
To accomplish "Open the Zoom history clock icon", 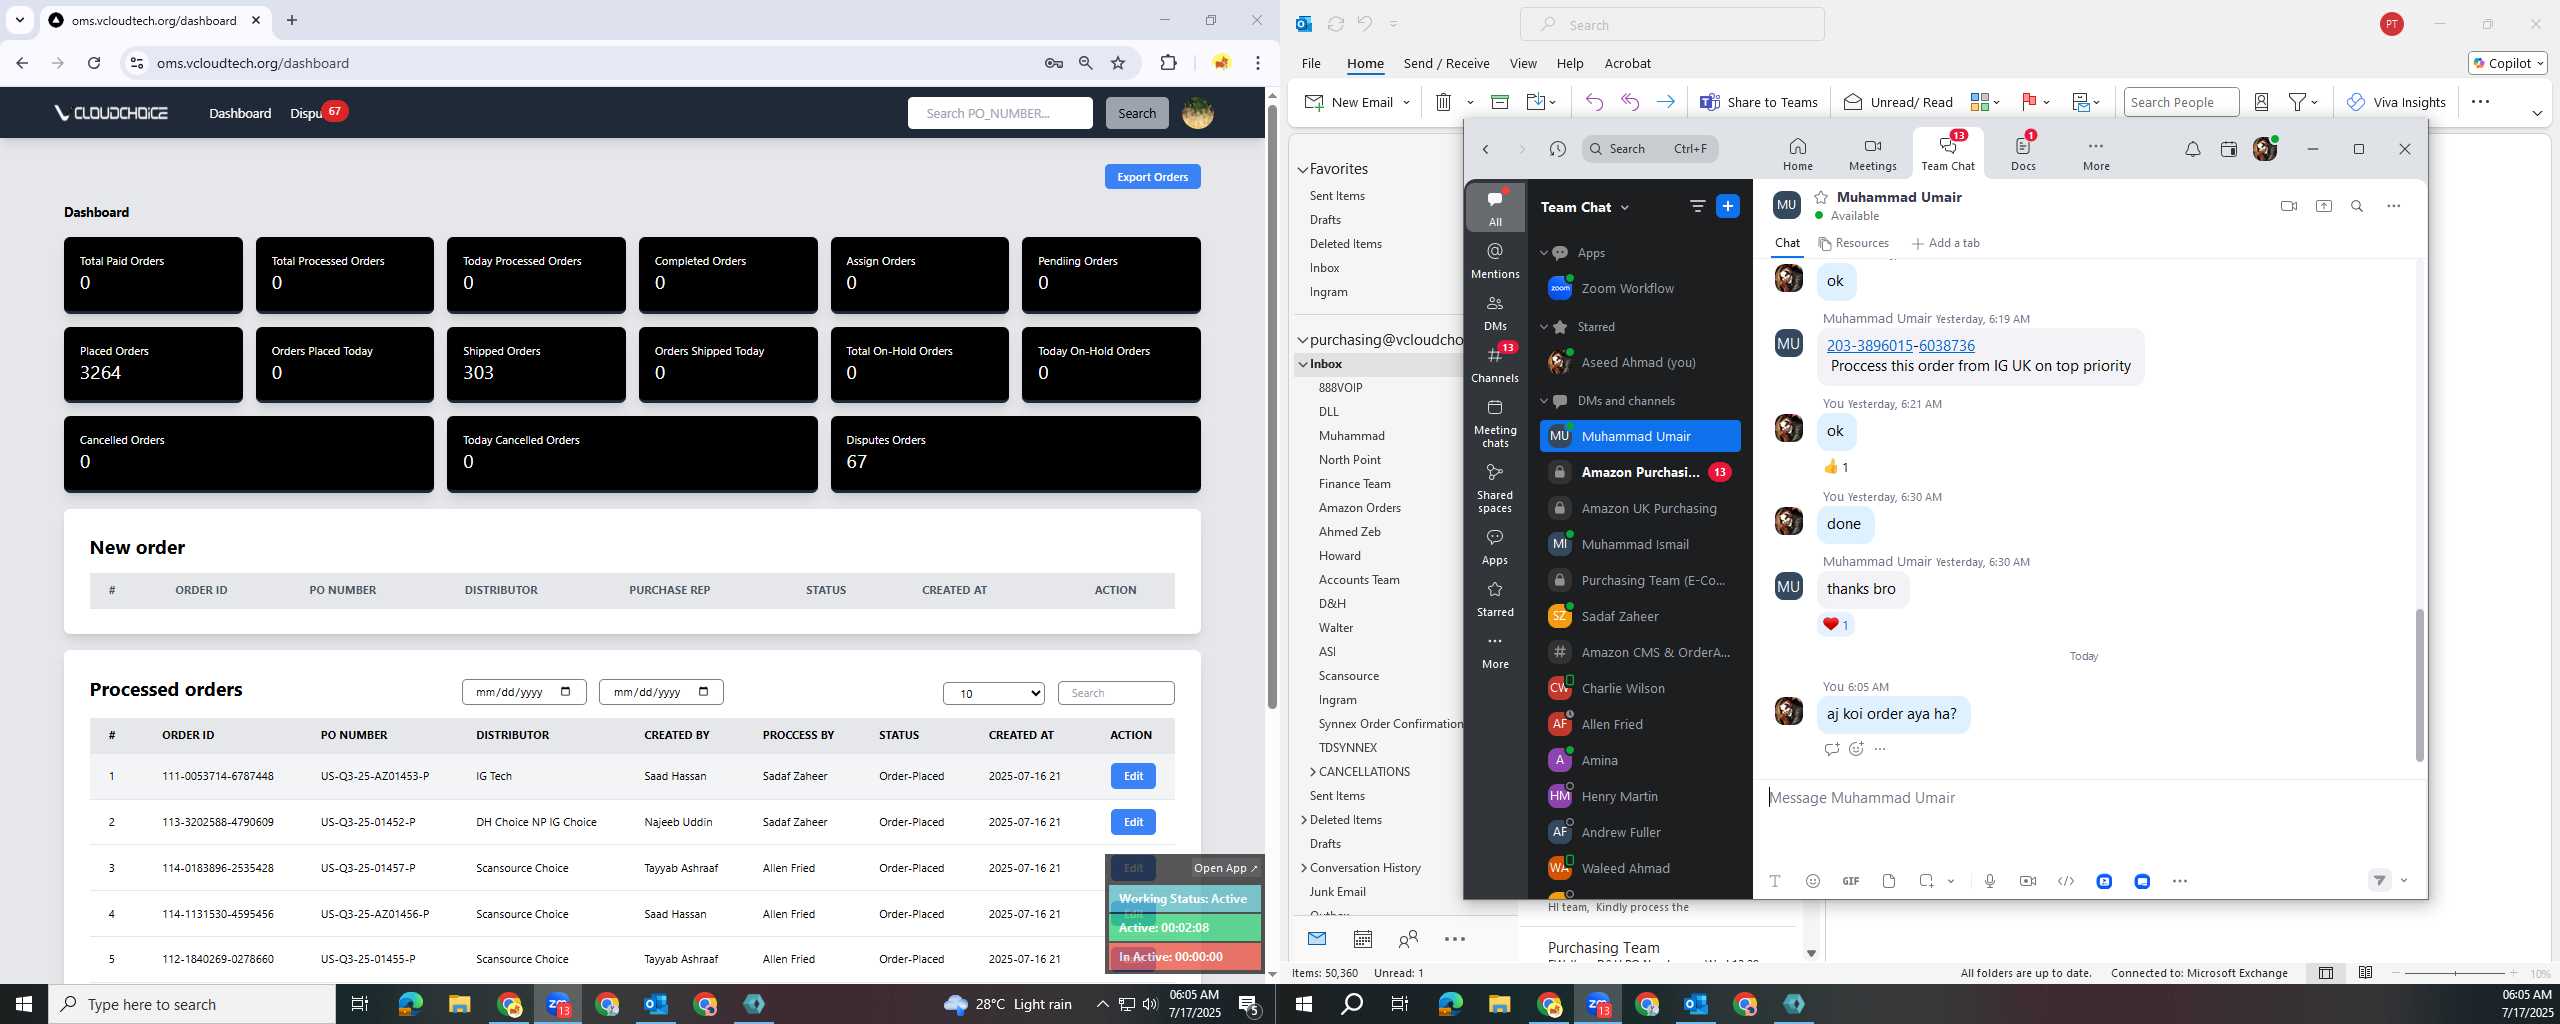I will point(1557,149).
